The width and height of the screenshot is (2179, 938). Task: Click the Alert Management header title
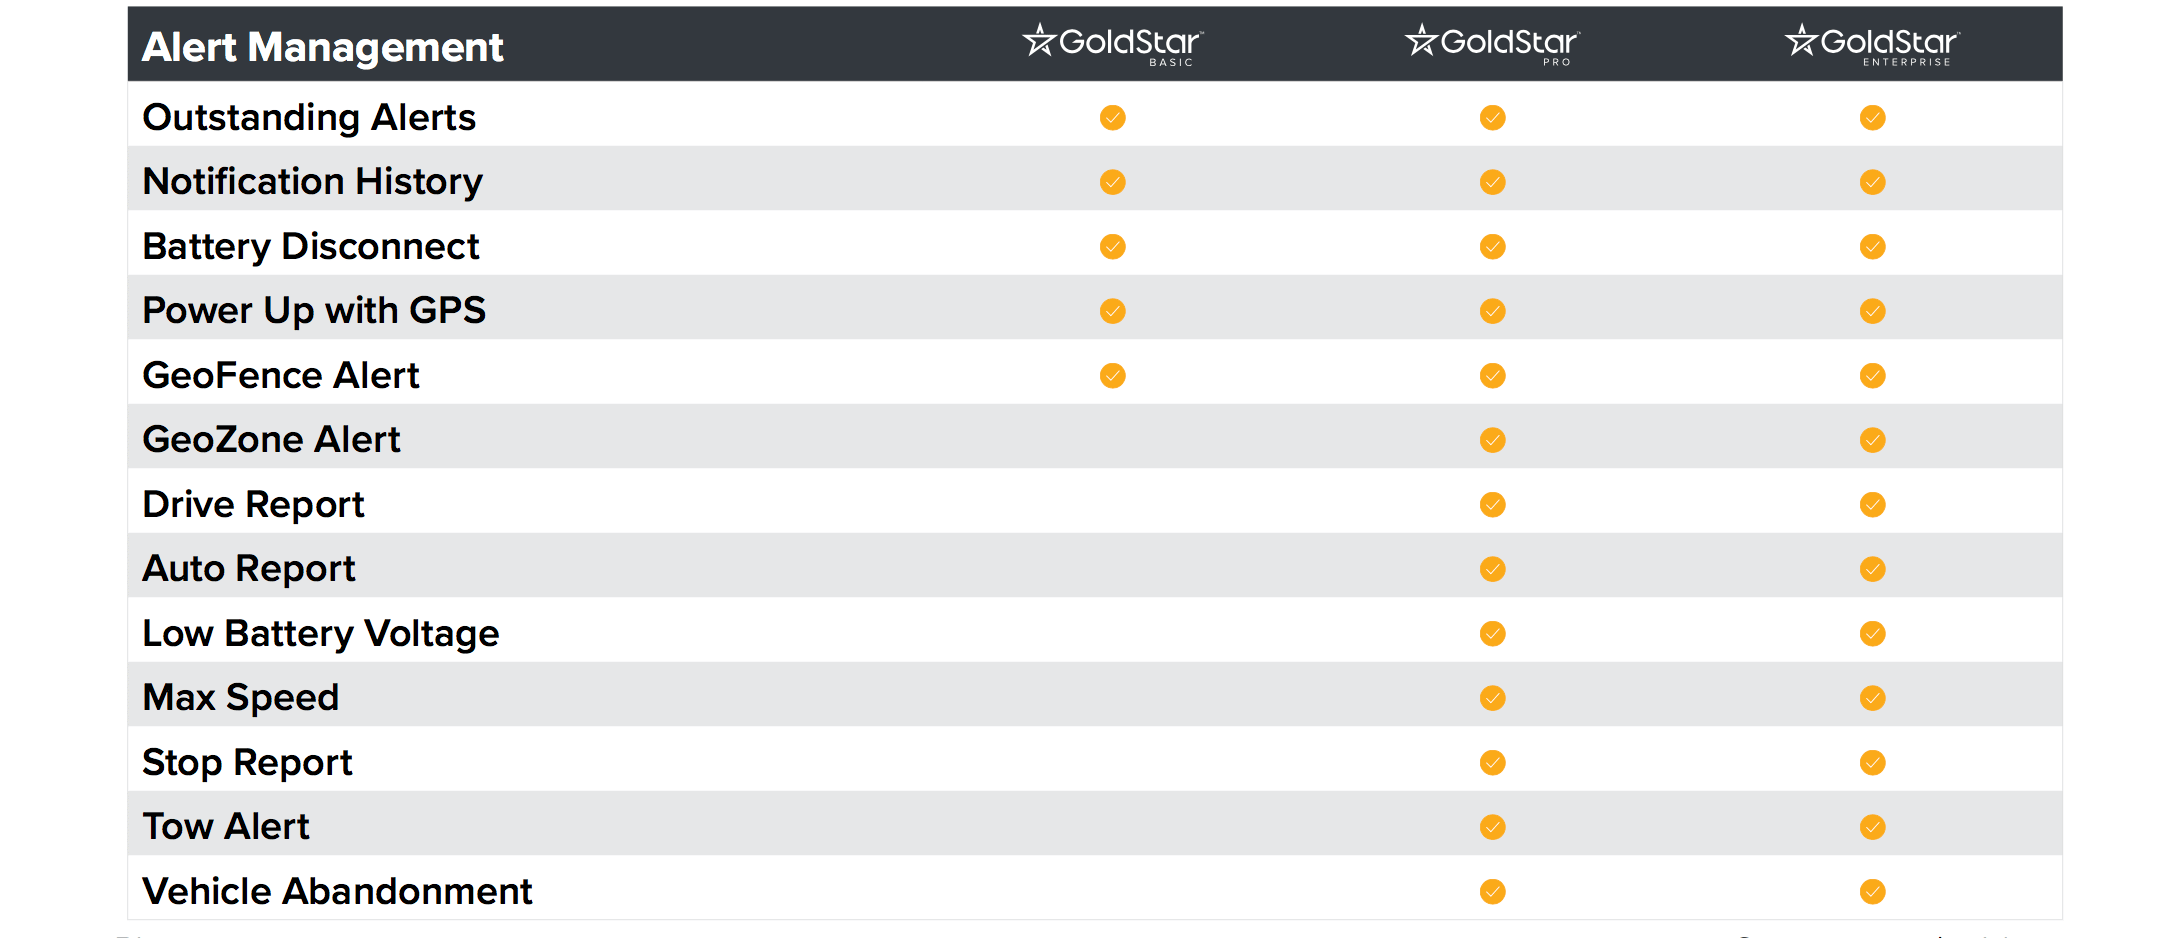(x=323, y=47)
